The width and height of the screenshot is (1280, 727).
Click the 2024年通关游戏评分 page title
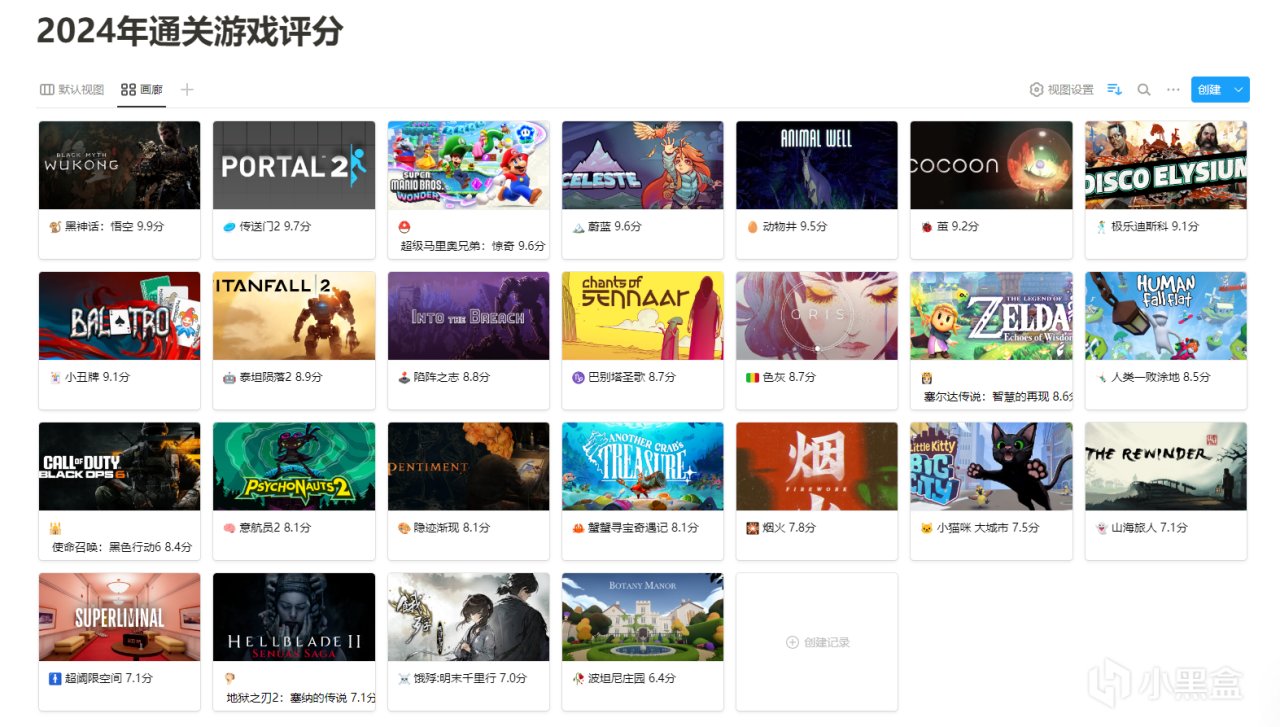tap(190, 31)
